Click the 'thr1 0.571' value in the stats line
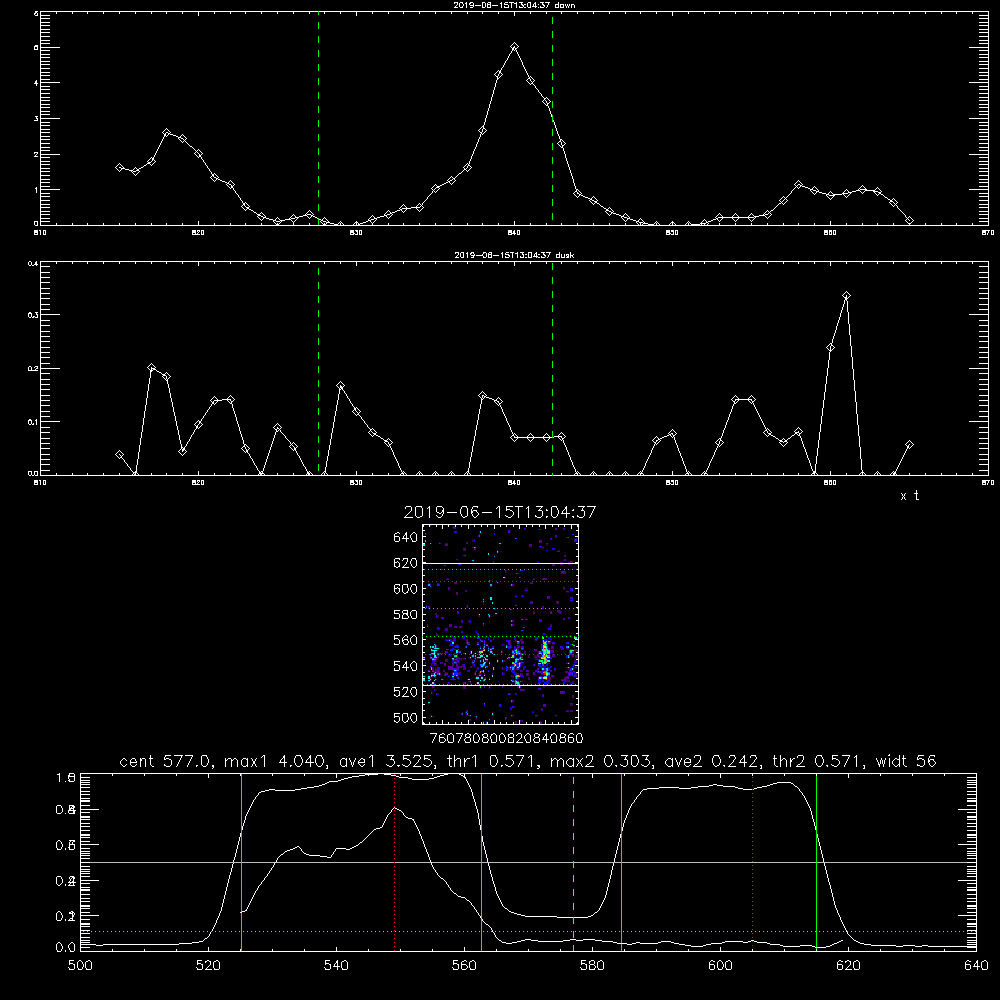This screenshot has width=1000, height=1000. (489, 761)
